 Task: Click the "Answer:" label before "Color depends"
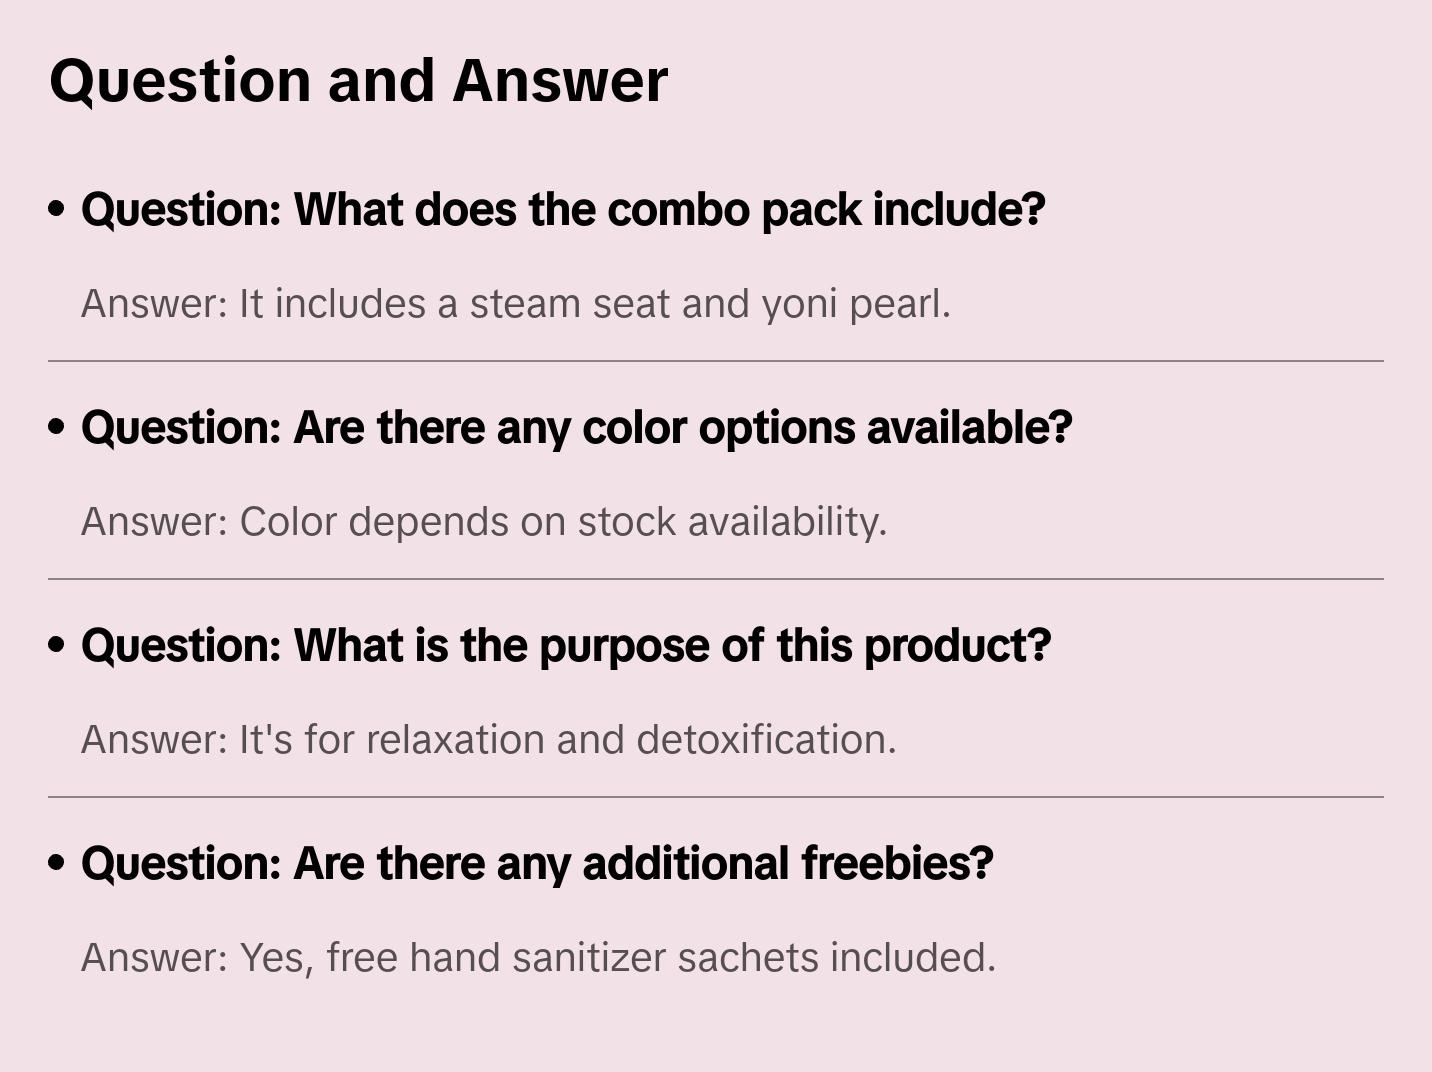point(155,522)
